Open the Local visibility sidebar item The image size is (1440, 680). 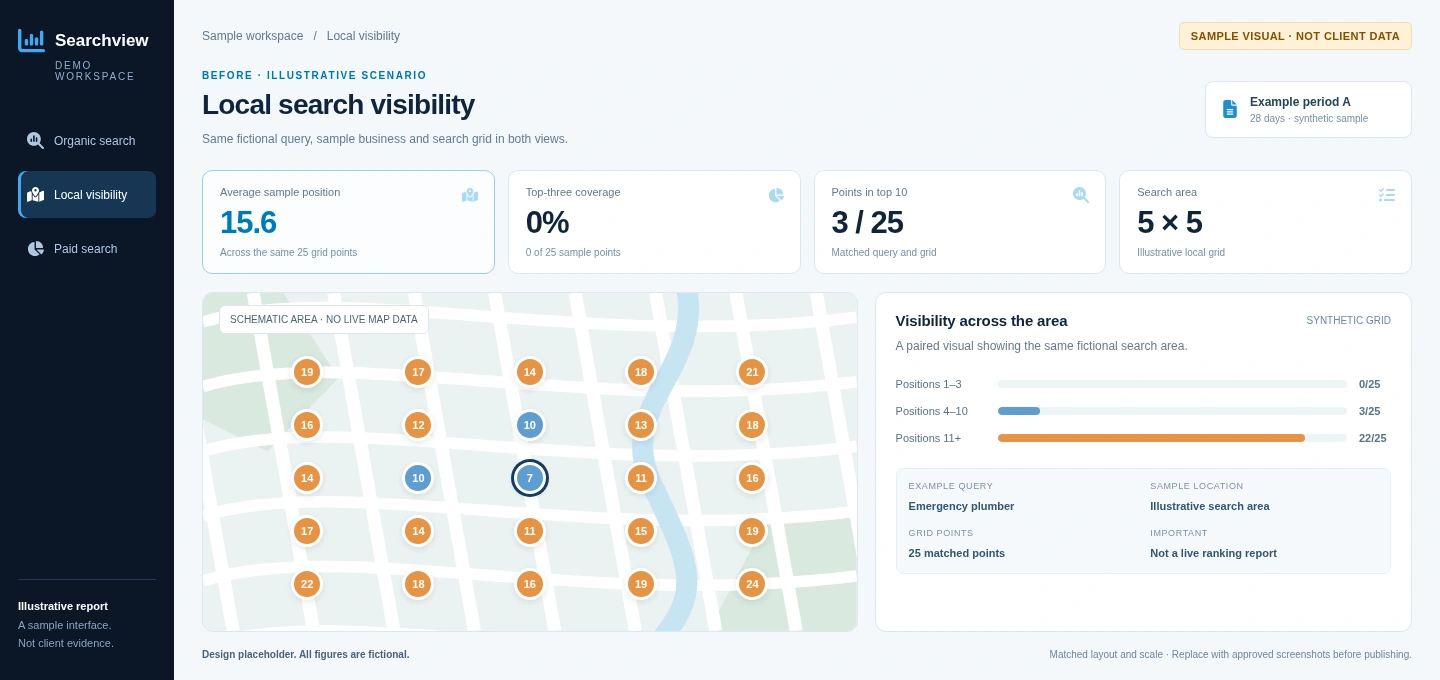(87, 195)
